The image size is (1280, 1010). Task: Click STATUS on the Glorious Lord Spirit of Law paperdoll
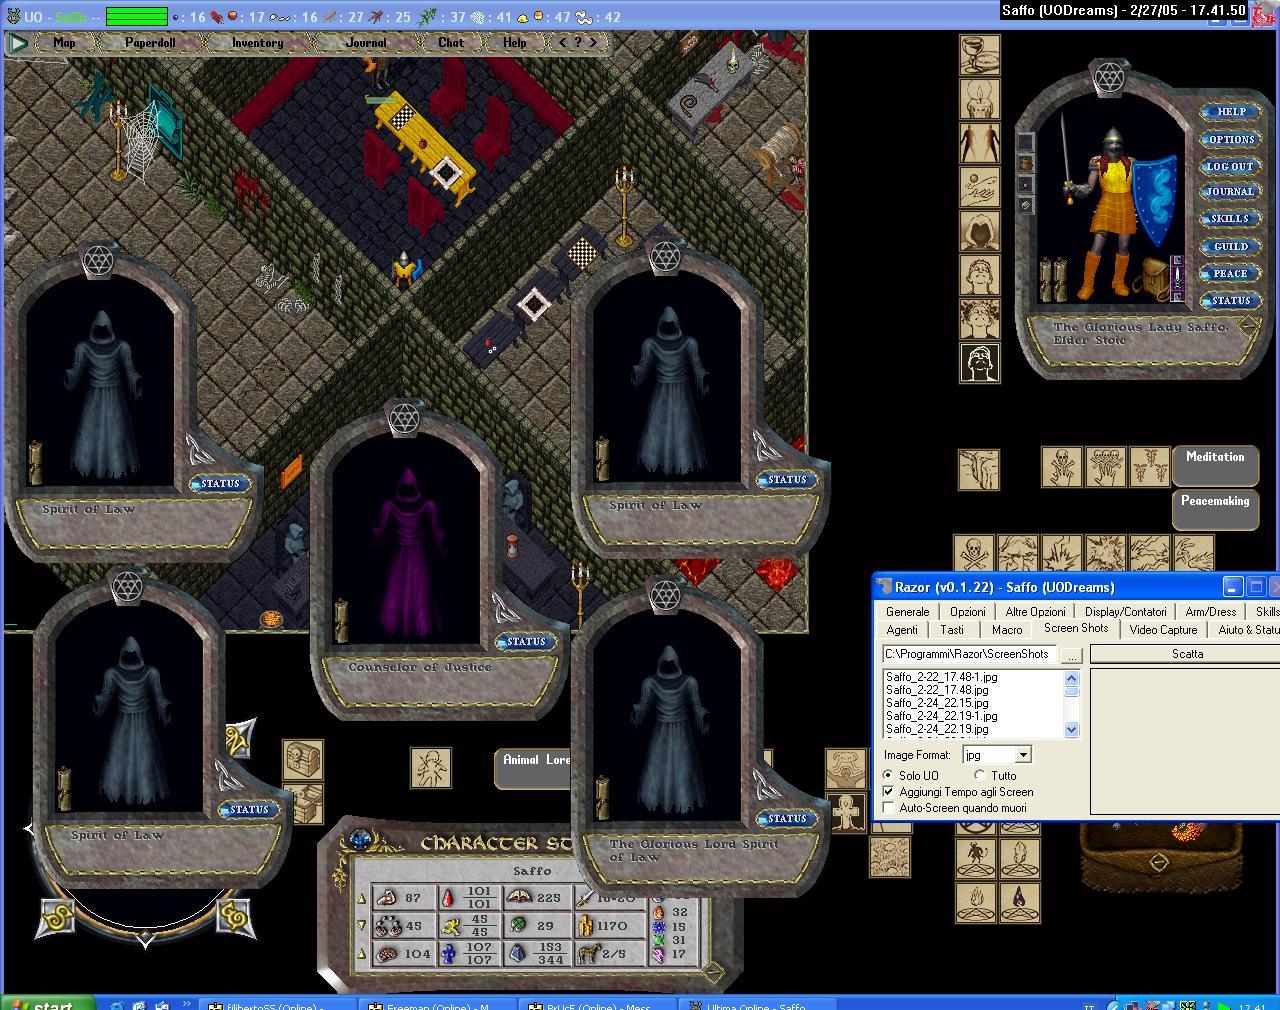point(786,819)
